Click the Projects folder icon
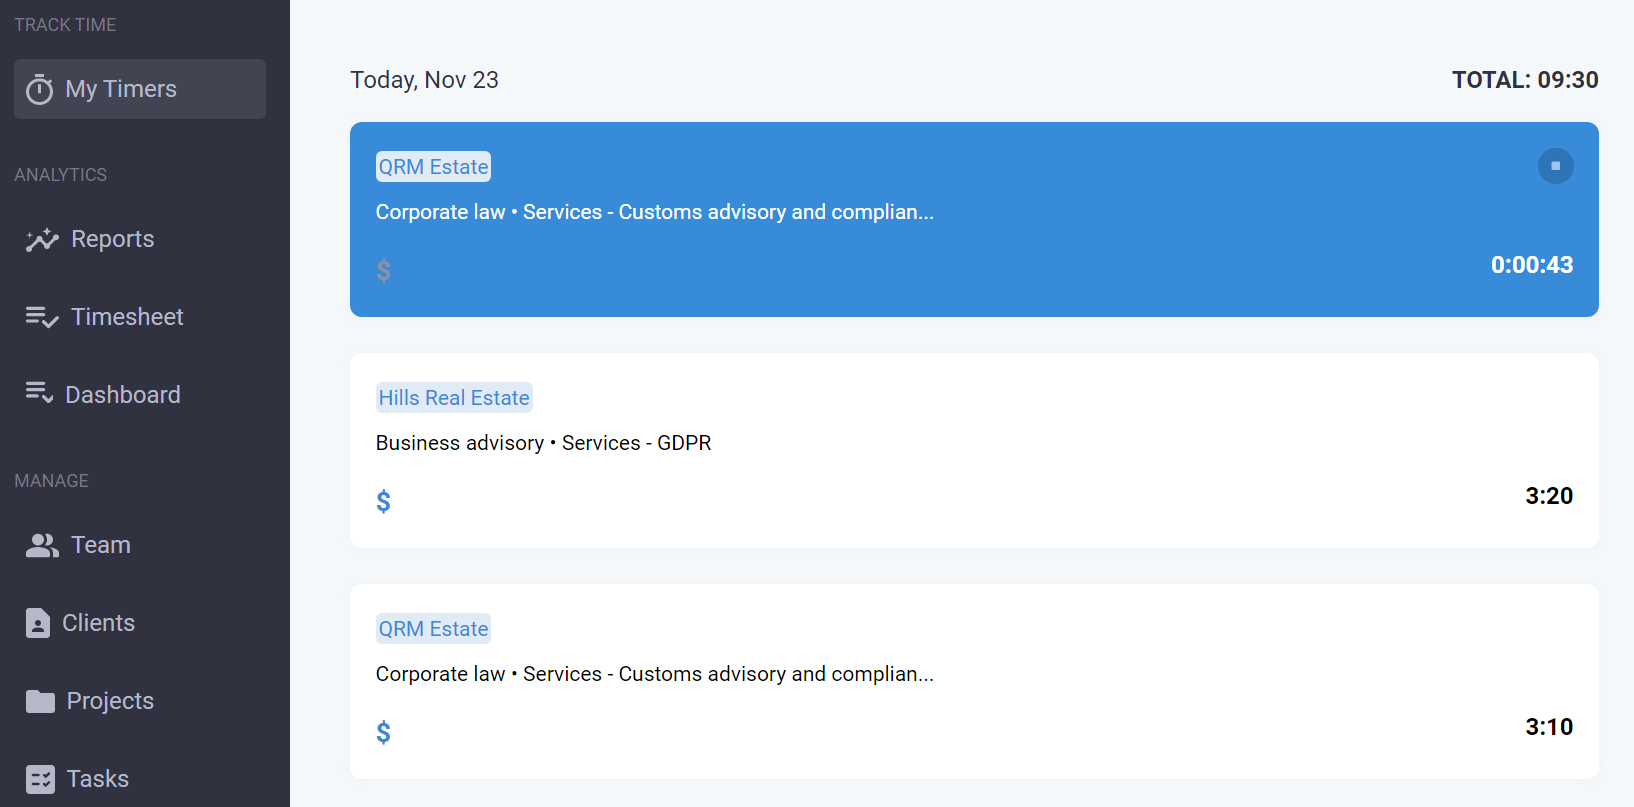 (40, 701)
